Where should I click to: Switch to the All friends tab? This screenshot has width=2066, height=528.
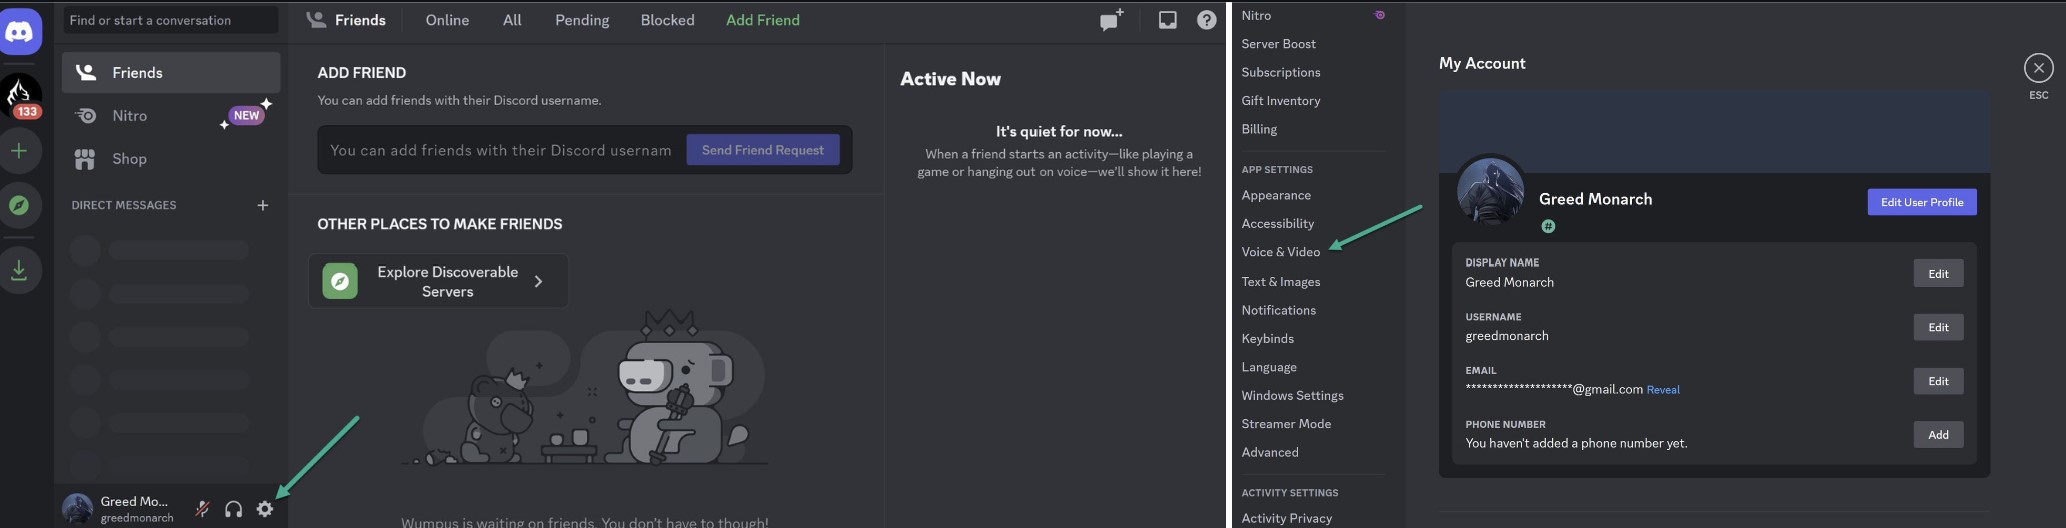[x=512, y=20]
